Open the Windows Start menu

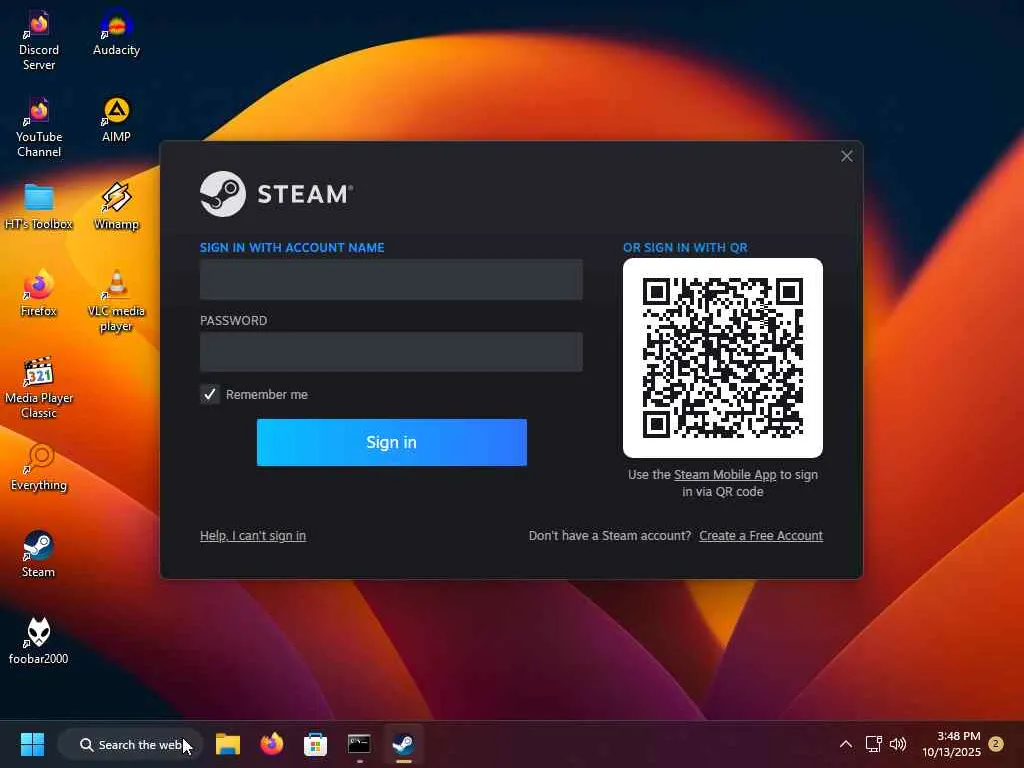[32, 744]
